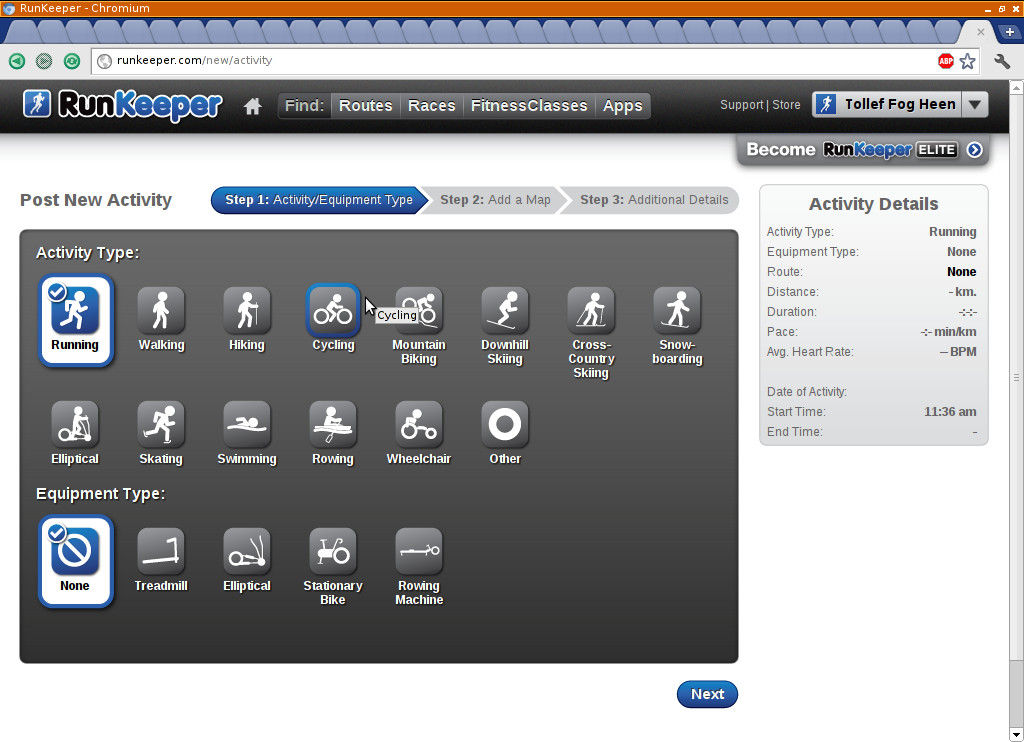Select the Rowing activity icon
Viewport: 1024px width, 742px height.
click(x=333, y=425)
